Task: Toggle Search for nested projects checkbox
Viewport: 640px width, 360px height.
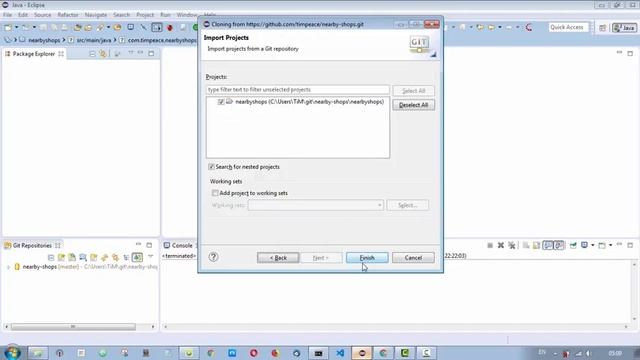Action: click(211, 167)
